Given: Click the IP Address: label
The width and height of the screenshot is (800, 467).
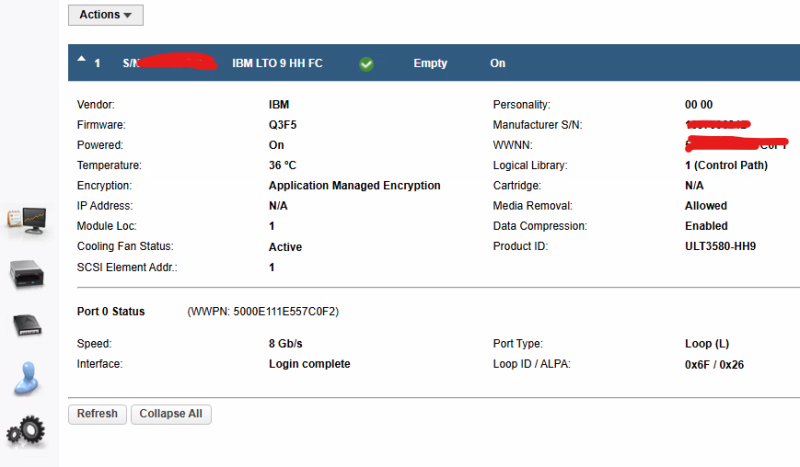Looking at the screenshot, I should tap(105, 206).
